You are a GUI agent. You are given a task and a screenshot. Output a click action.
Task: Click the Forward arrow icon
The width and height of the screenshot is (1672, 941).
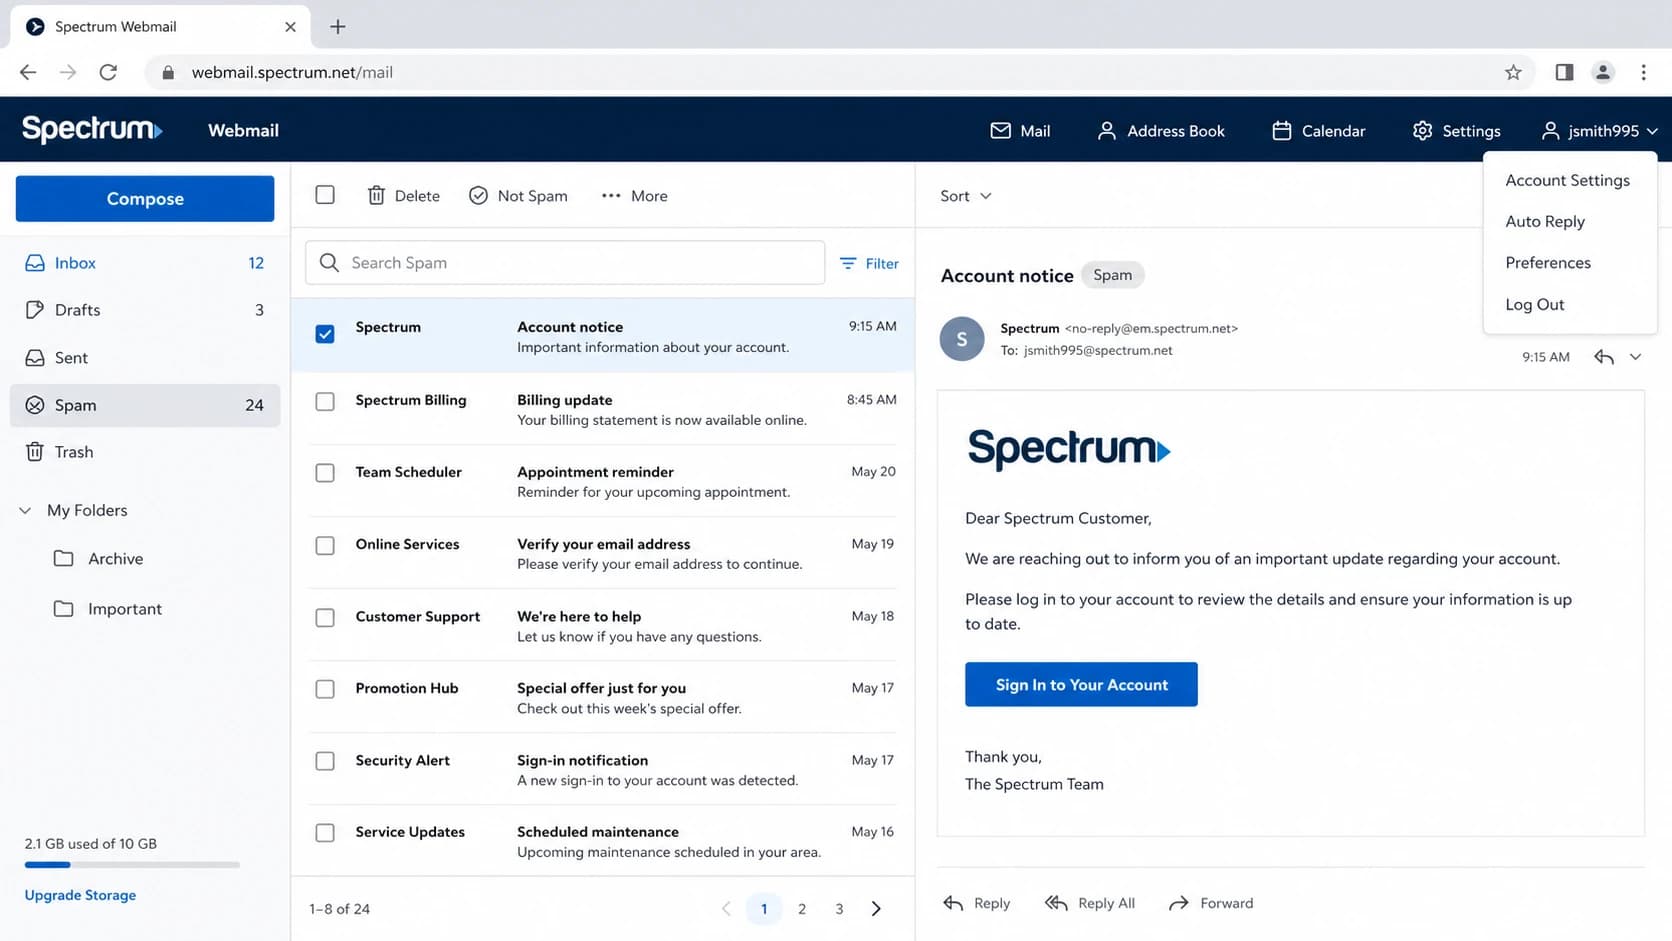click(1179, 903)
